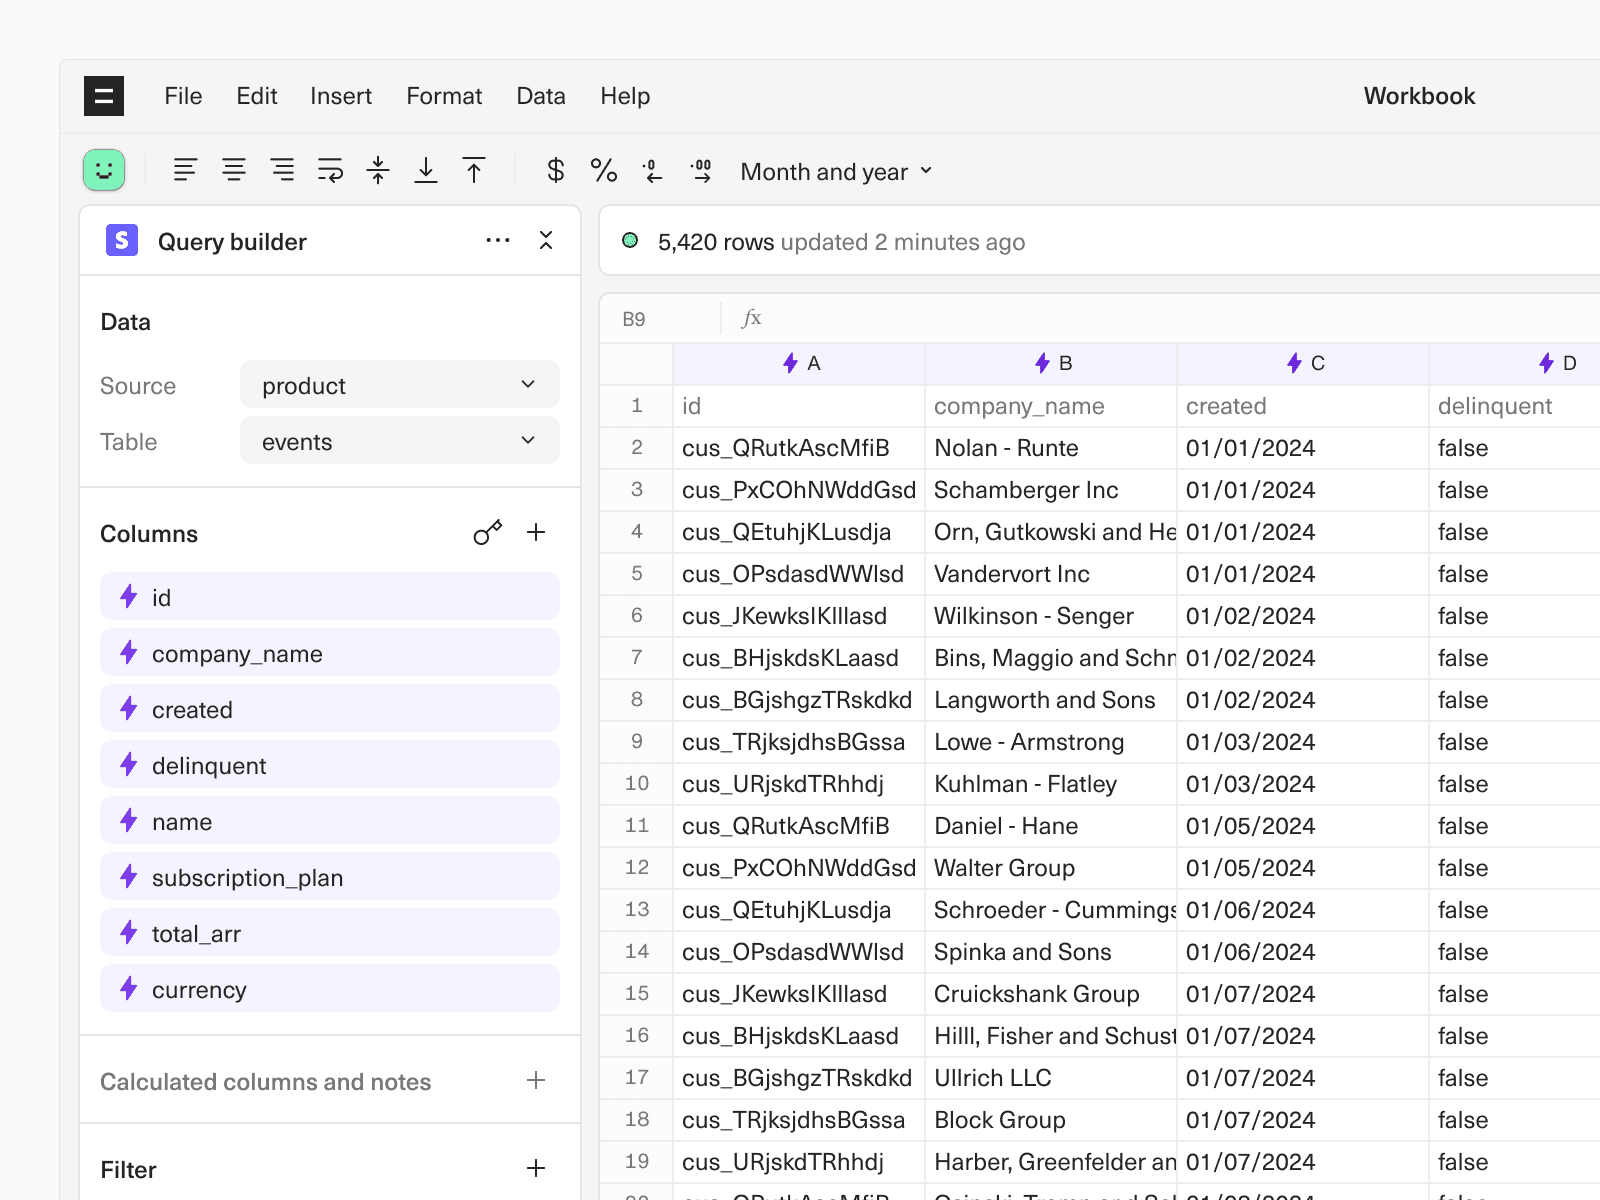Open the Insert menu
Image resolution: width=1600 pixels, height=1200 pixels.
[x=341, y=96]
